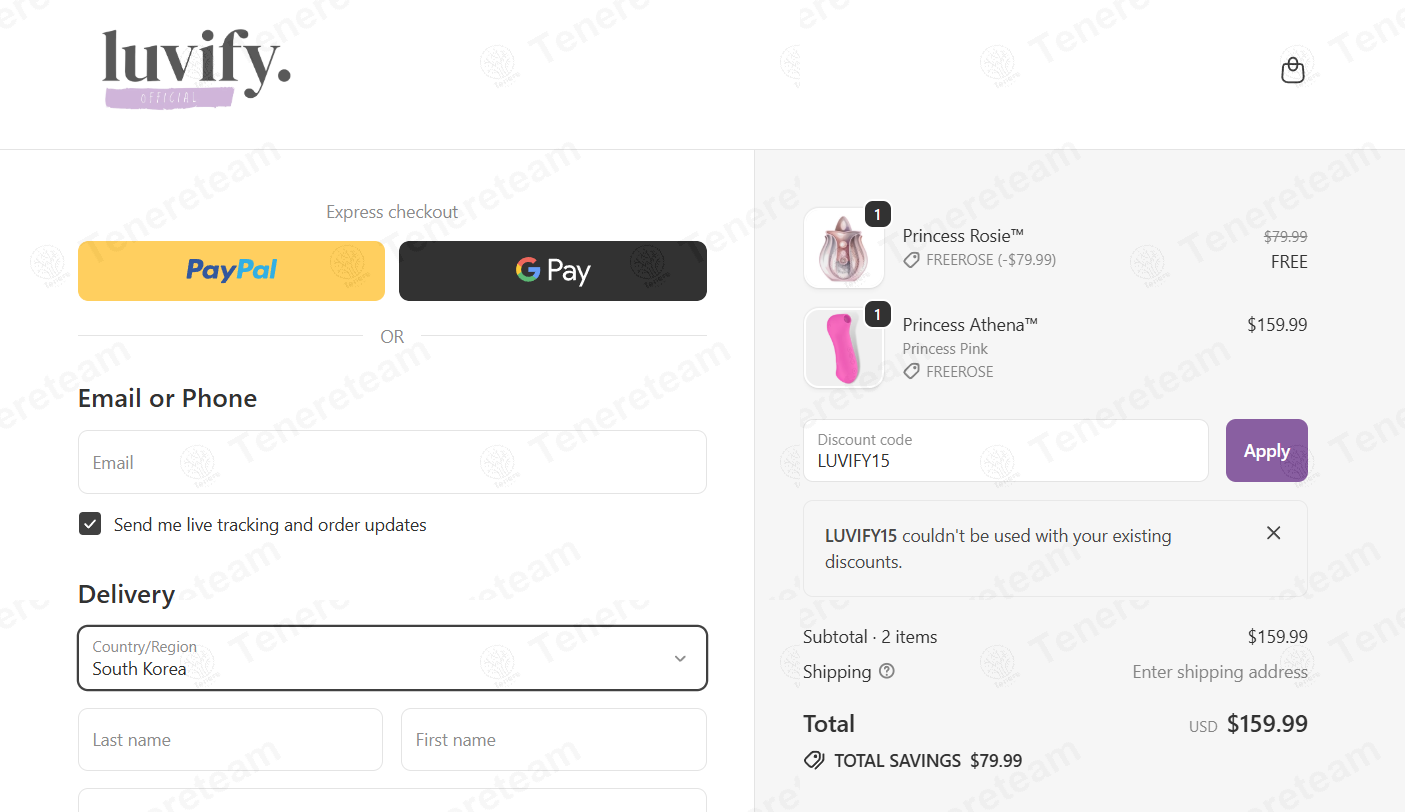
Task: Click the Total Savings tag icon
Action: pos(814,761)
